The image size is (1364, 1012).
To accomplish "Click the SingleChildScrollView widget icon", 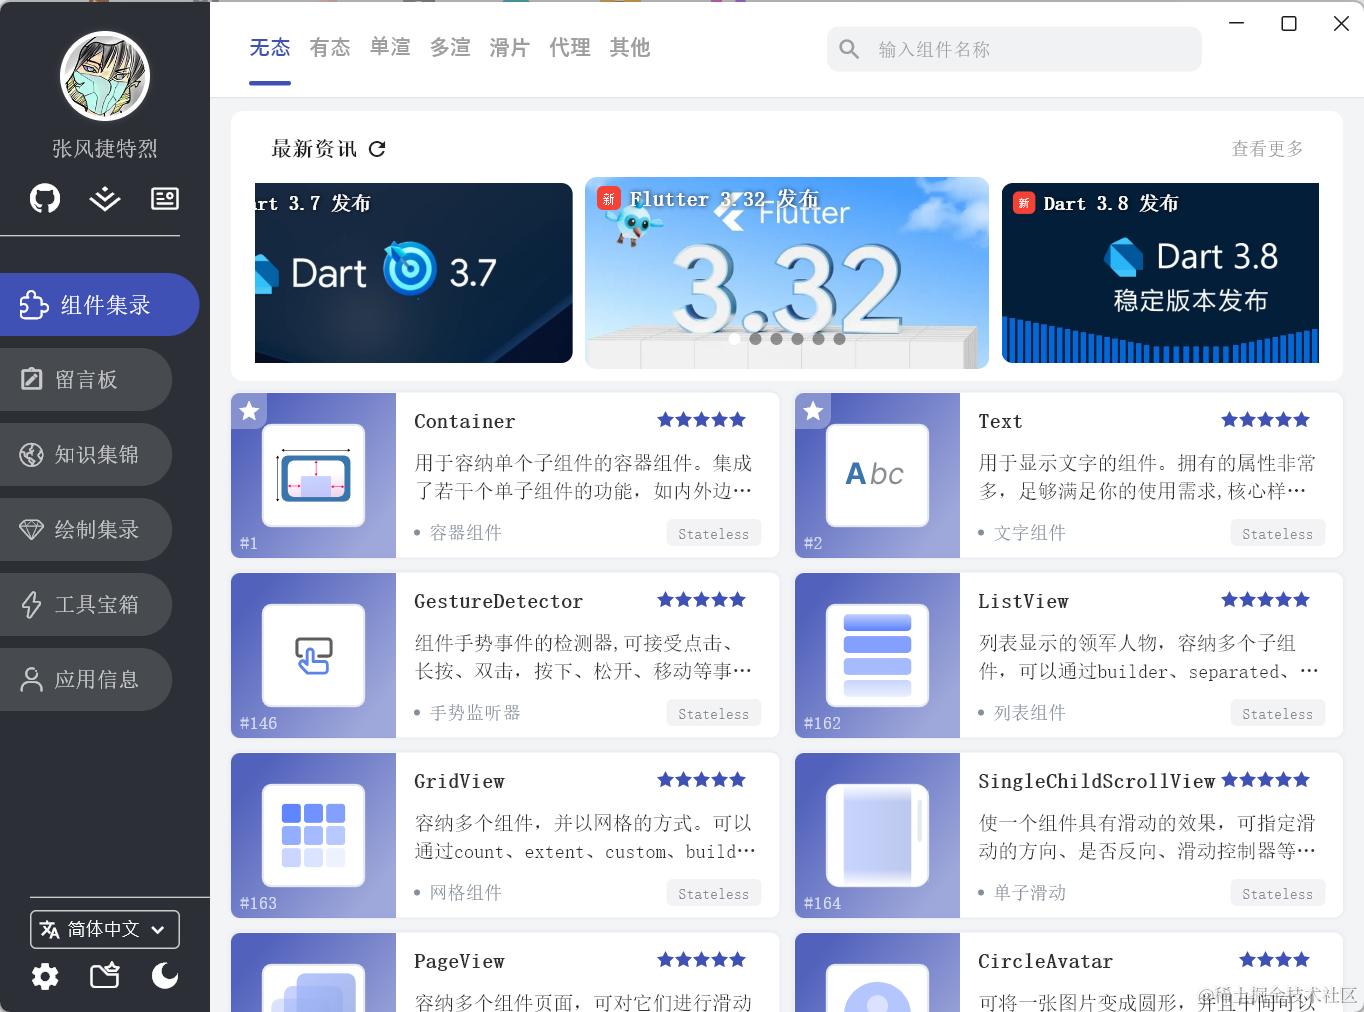I will tap(877, 835).
